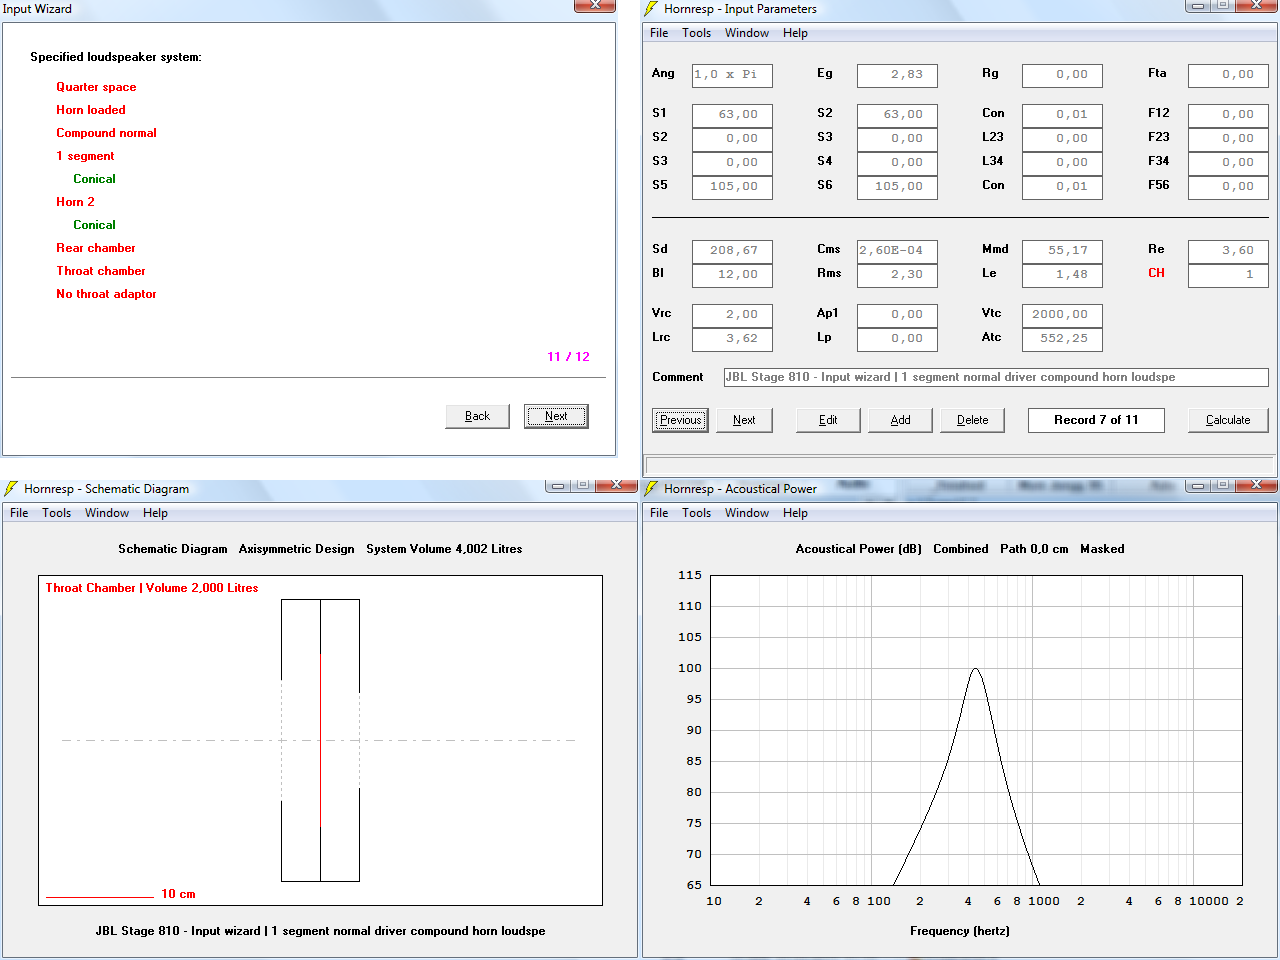Click the S6 field showing 105,00
The height and width of the screenshot is (960, 1280).
pos(897,187)
